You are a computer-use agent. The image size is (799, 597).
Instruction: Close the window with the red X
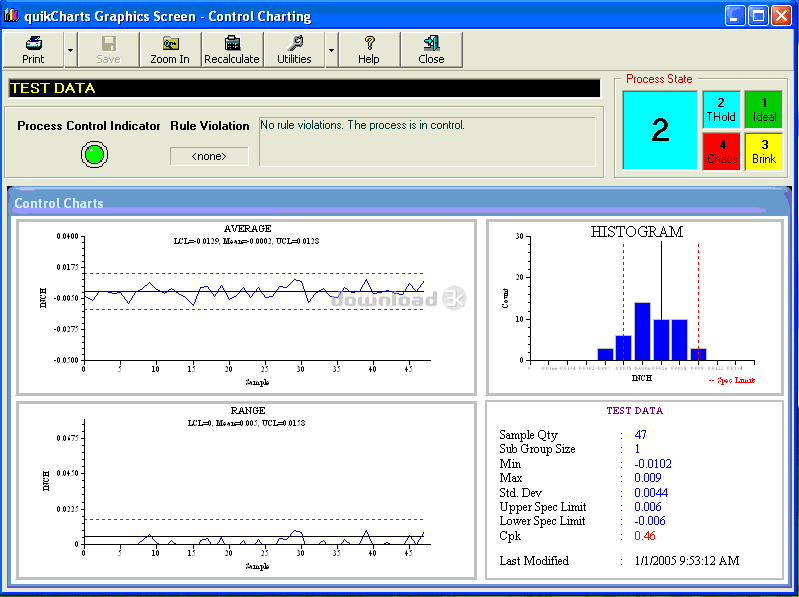781,16
